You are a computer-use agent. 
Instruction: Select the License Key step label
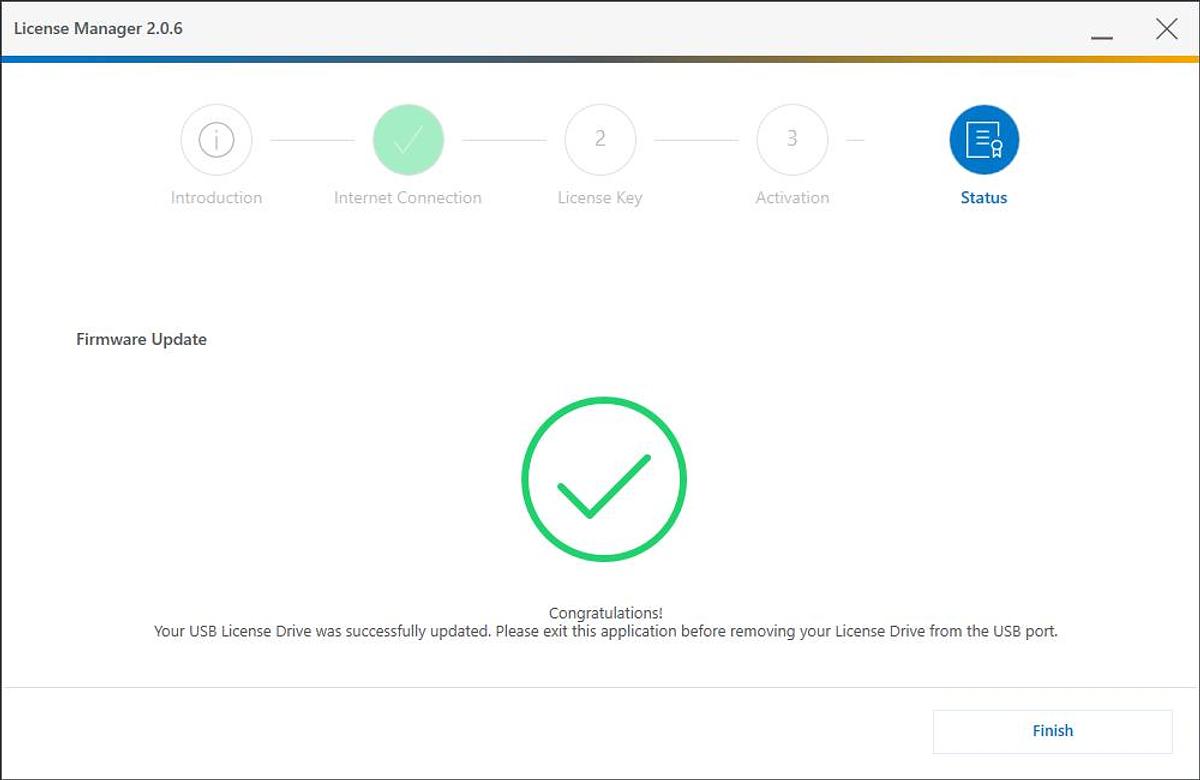click(x=600, y=197)
